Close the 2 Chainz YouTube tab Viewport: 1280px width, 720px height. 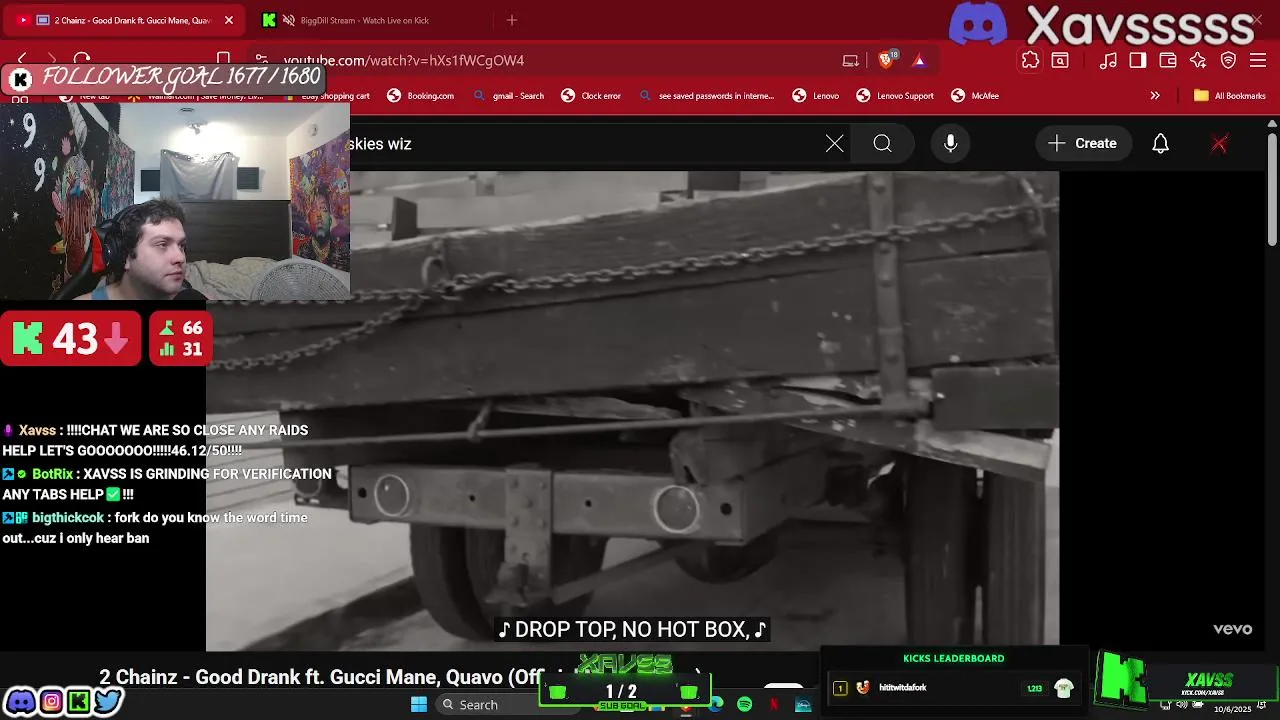(229, 20)
